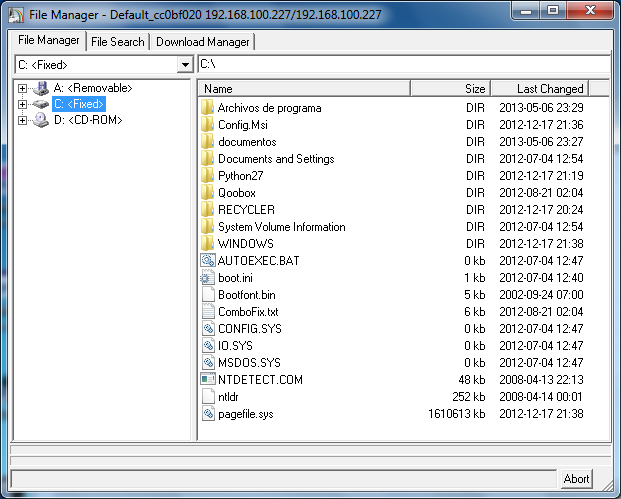Click the RECYCLER folder icon
Viewport: 621px width, 499px height.
(208, 209)
